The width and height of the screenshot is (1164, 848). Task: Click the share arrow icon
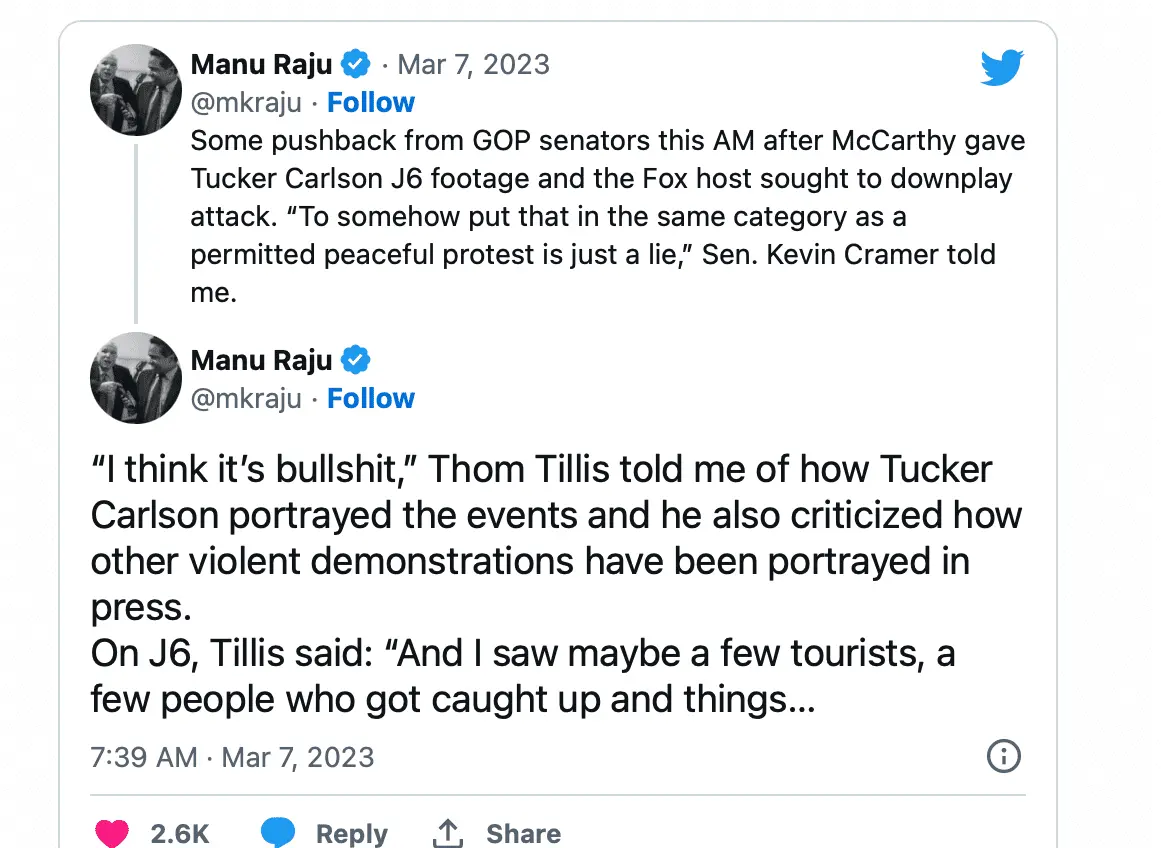[x=448, y=833]
